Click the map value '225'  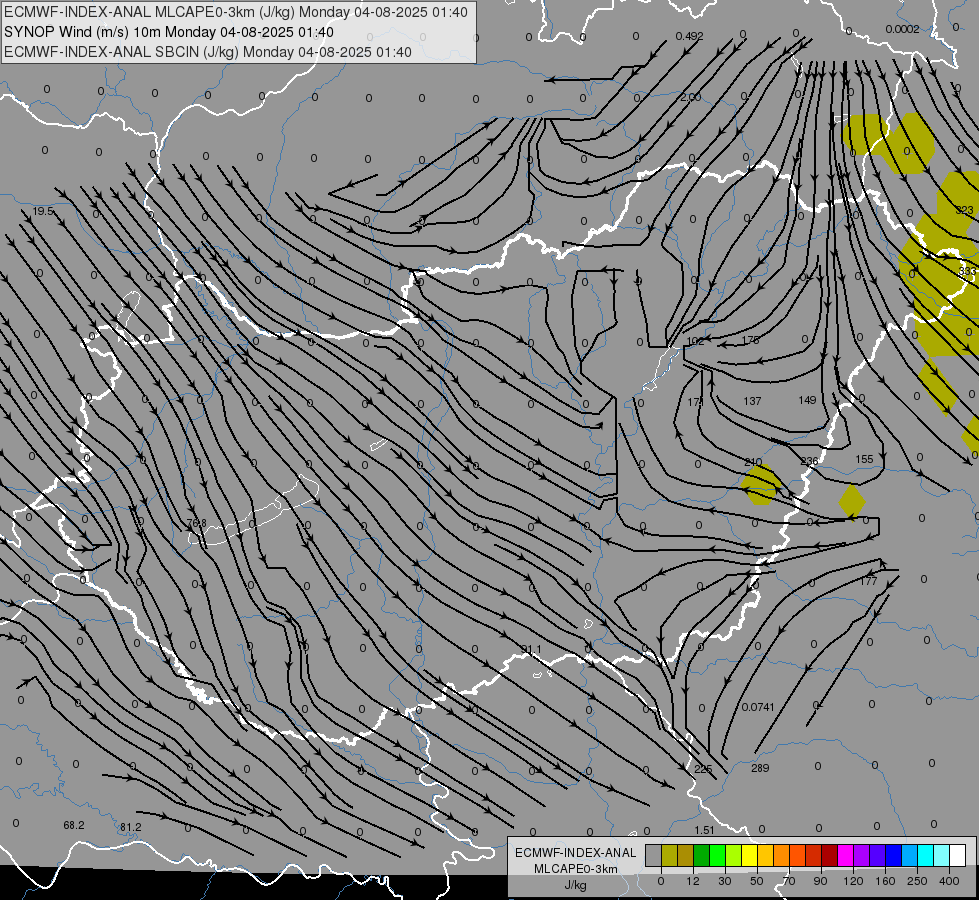pos(703,769)
